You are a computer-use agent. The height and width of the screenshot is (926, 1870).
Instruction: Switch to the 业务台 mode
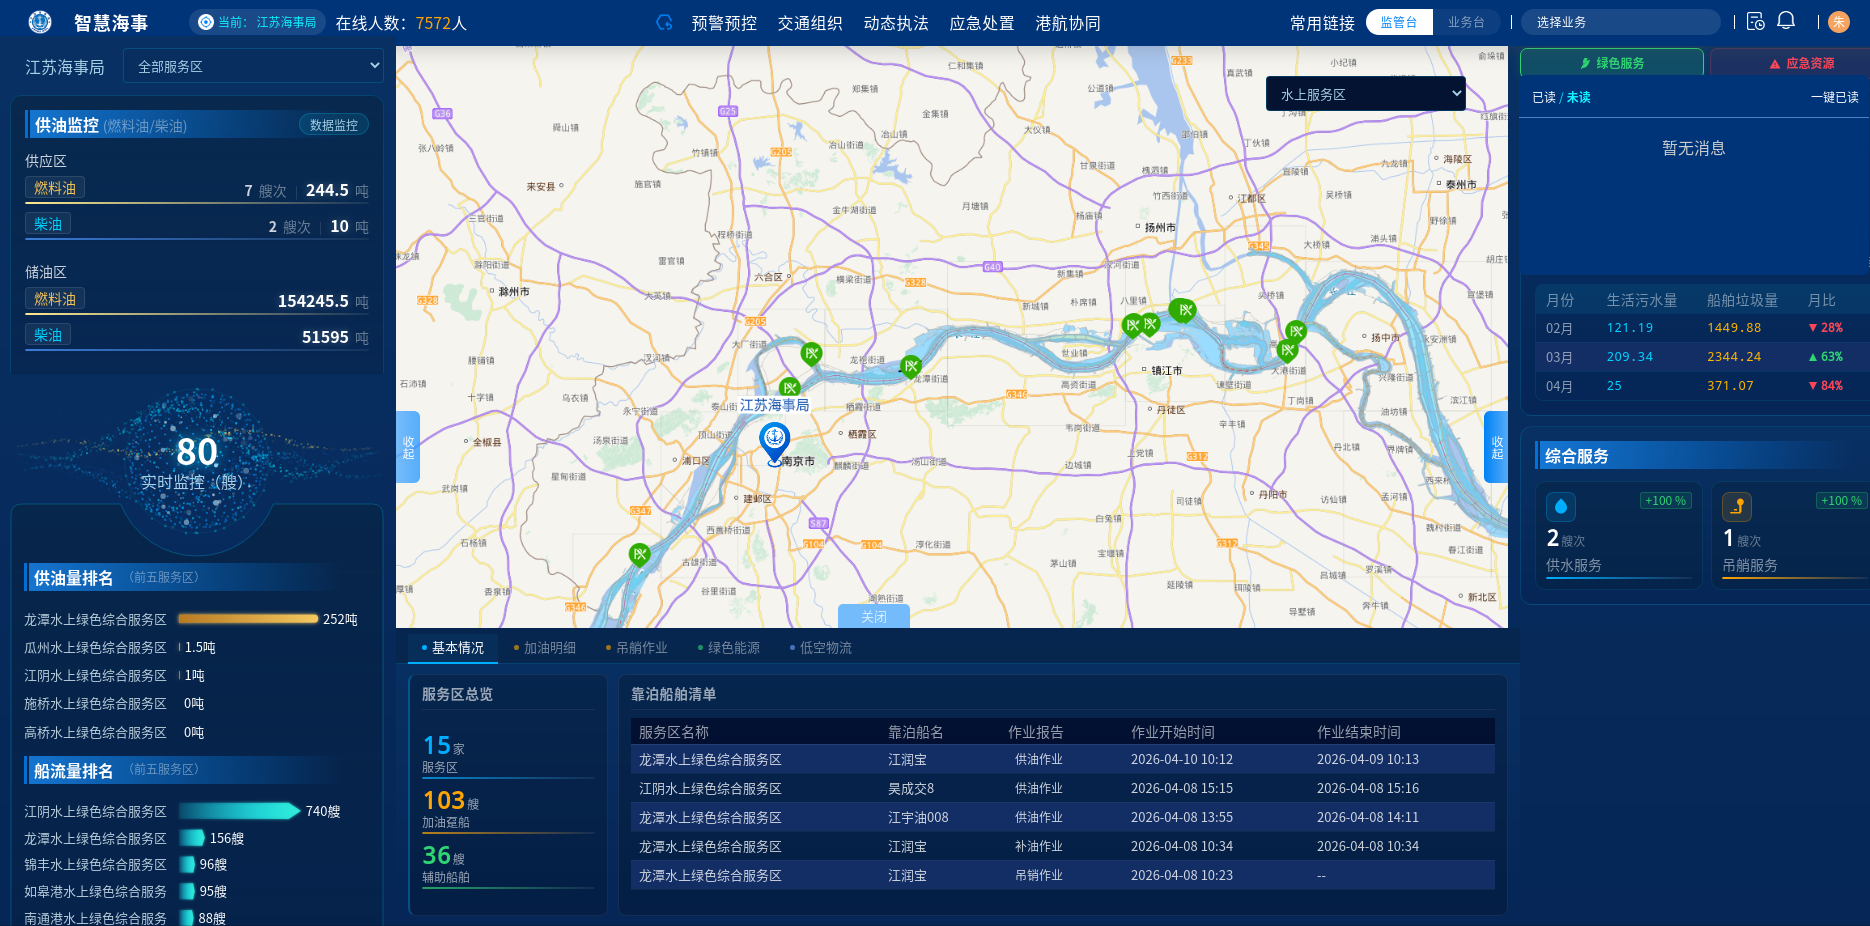pyautogui.click(x=1466, y=22)
